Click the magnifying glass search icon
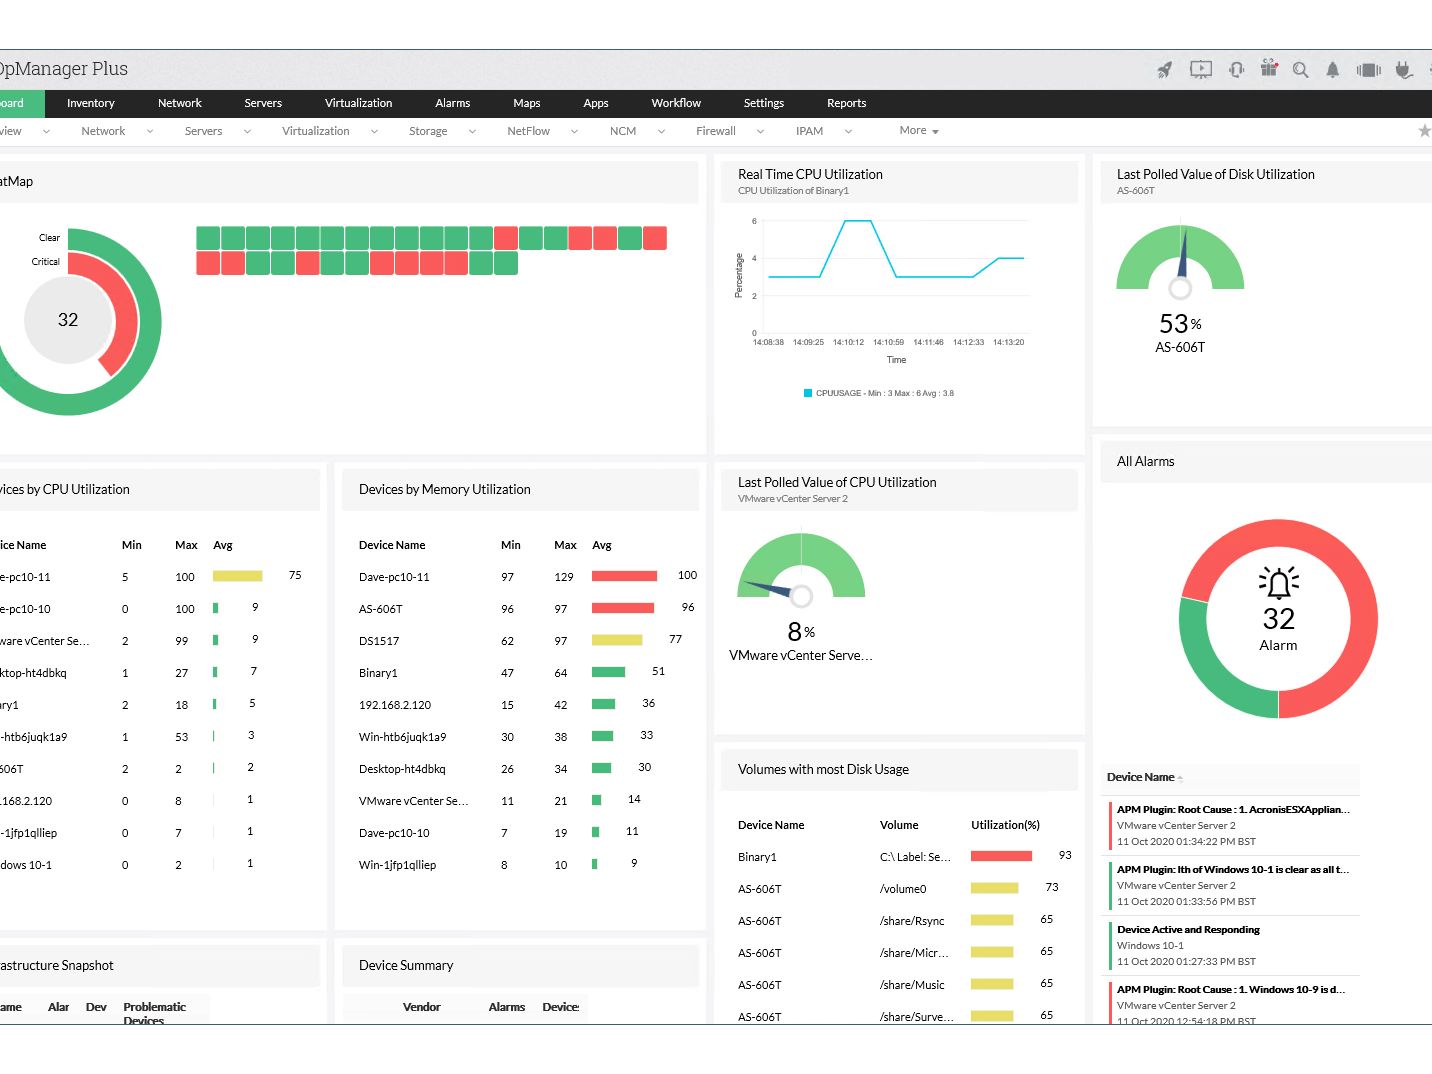 (1301, 70)
